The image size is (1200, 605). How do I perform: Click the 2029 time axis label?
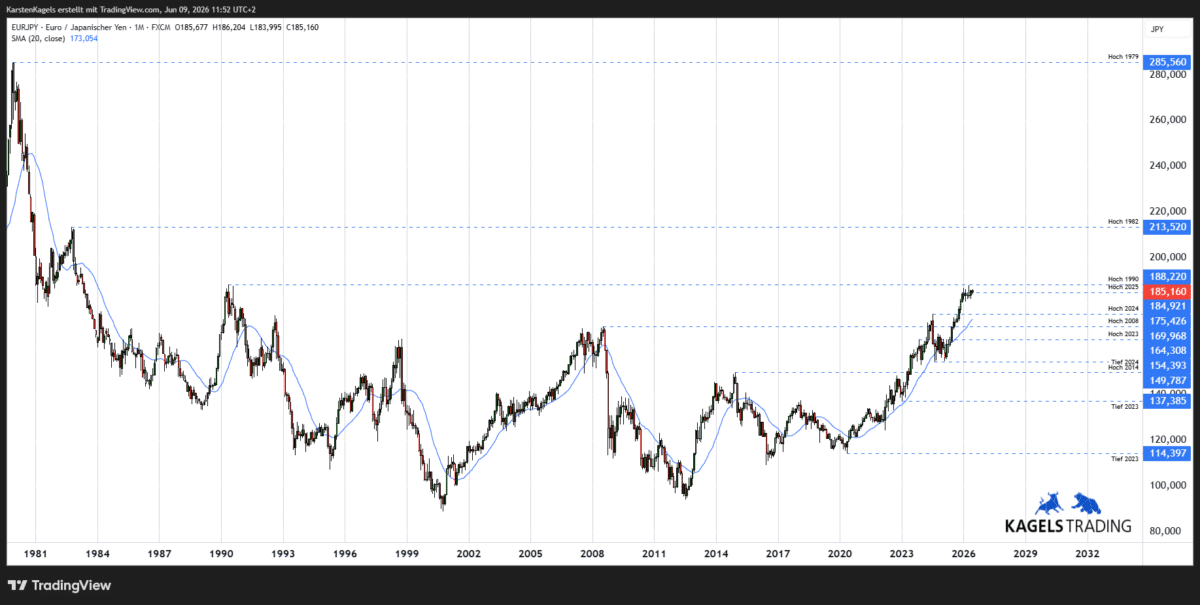click(1026, 553)
